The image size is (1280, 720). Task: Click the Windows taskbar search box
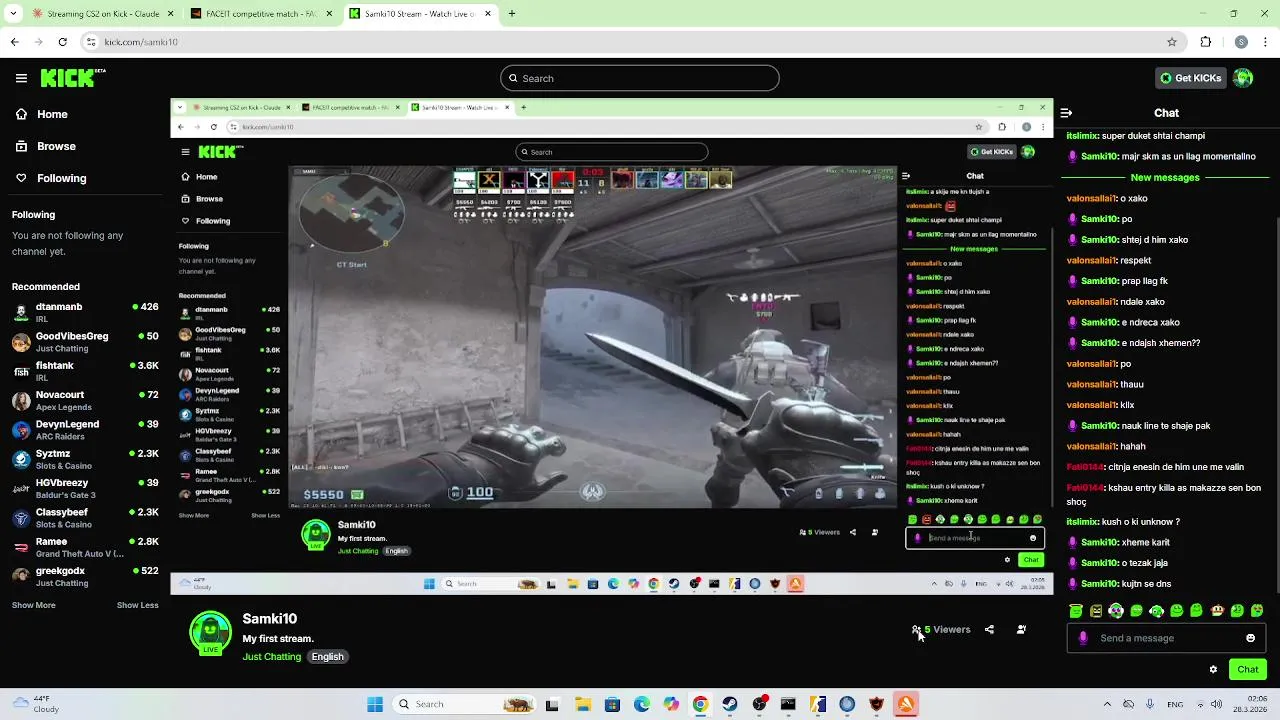[466, 704]
